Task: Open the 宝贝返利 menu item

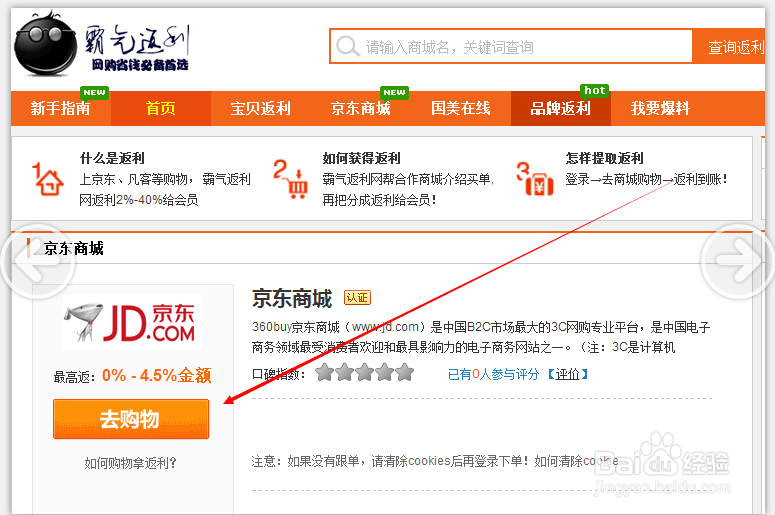Action: point(260,108)
